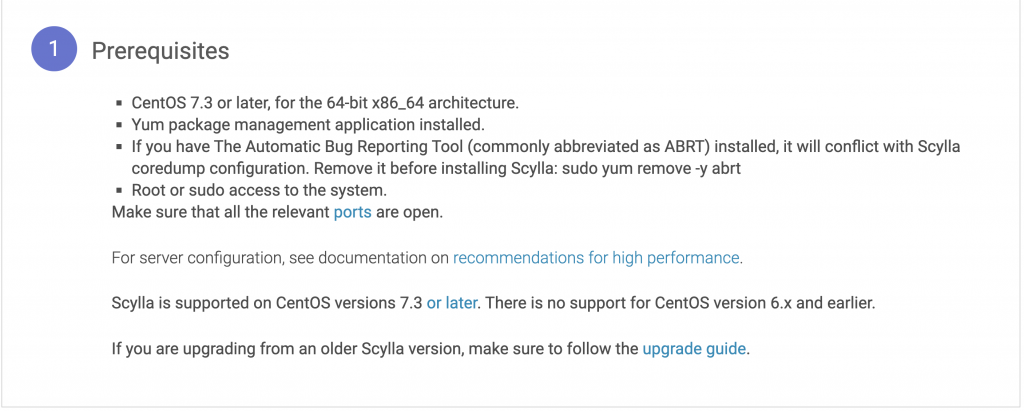Image resolution: width=1024 pixels, height=411 pixels.
Task: Click bullet marker before Yum package line
Action: [119, 125]
